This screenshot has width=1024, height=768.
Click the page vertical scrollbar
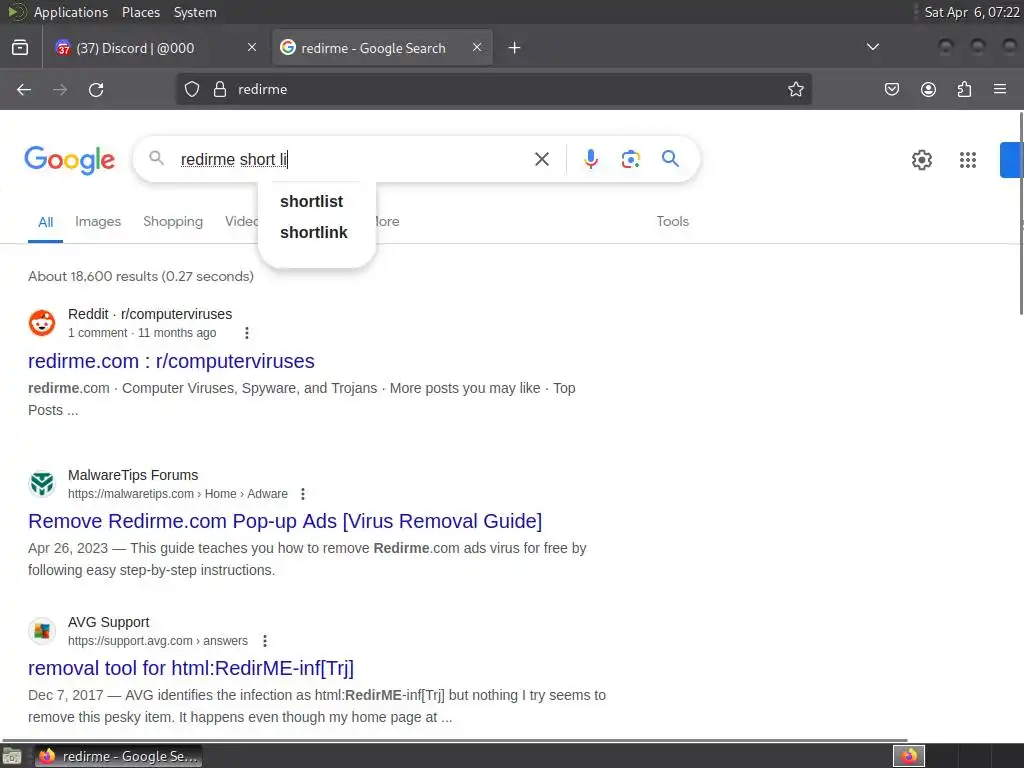1021,213
